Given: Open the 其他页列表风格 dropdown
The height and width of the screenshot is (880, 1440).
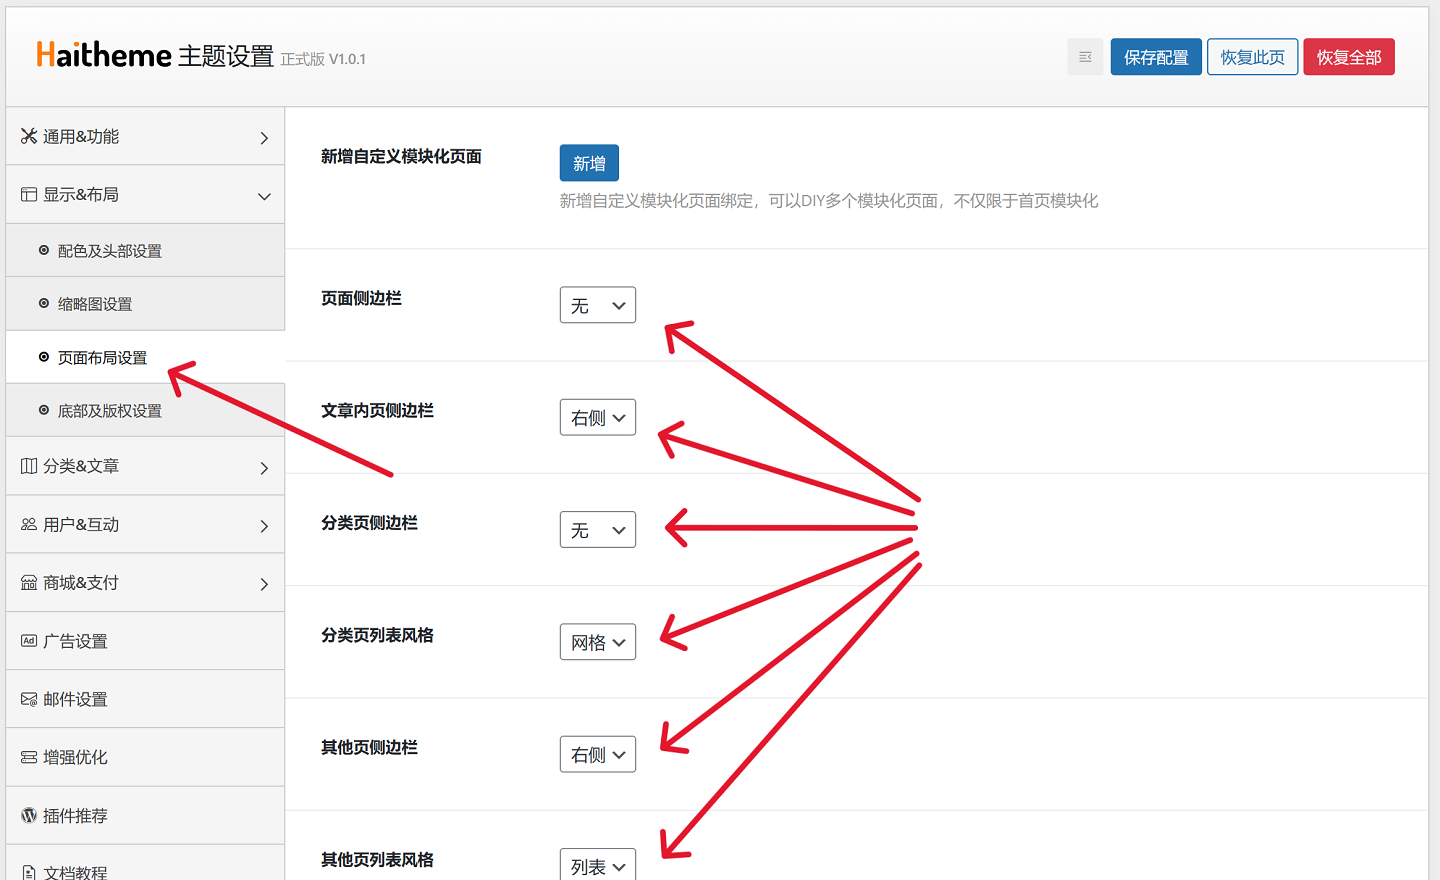Looking at the screenshot, I should 598,865.
